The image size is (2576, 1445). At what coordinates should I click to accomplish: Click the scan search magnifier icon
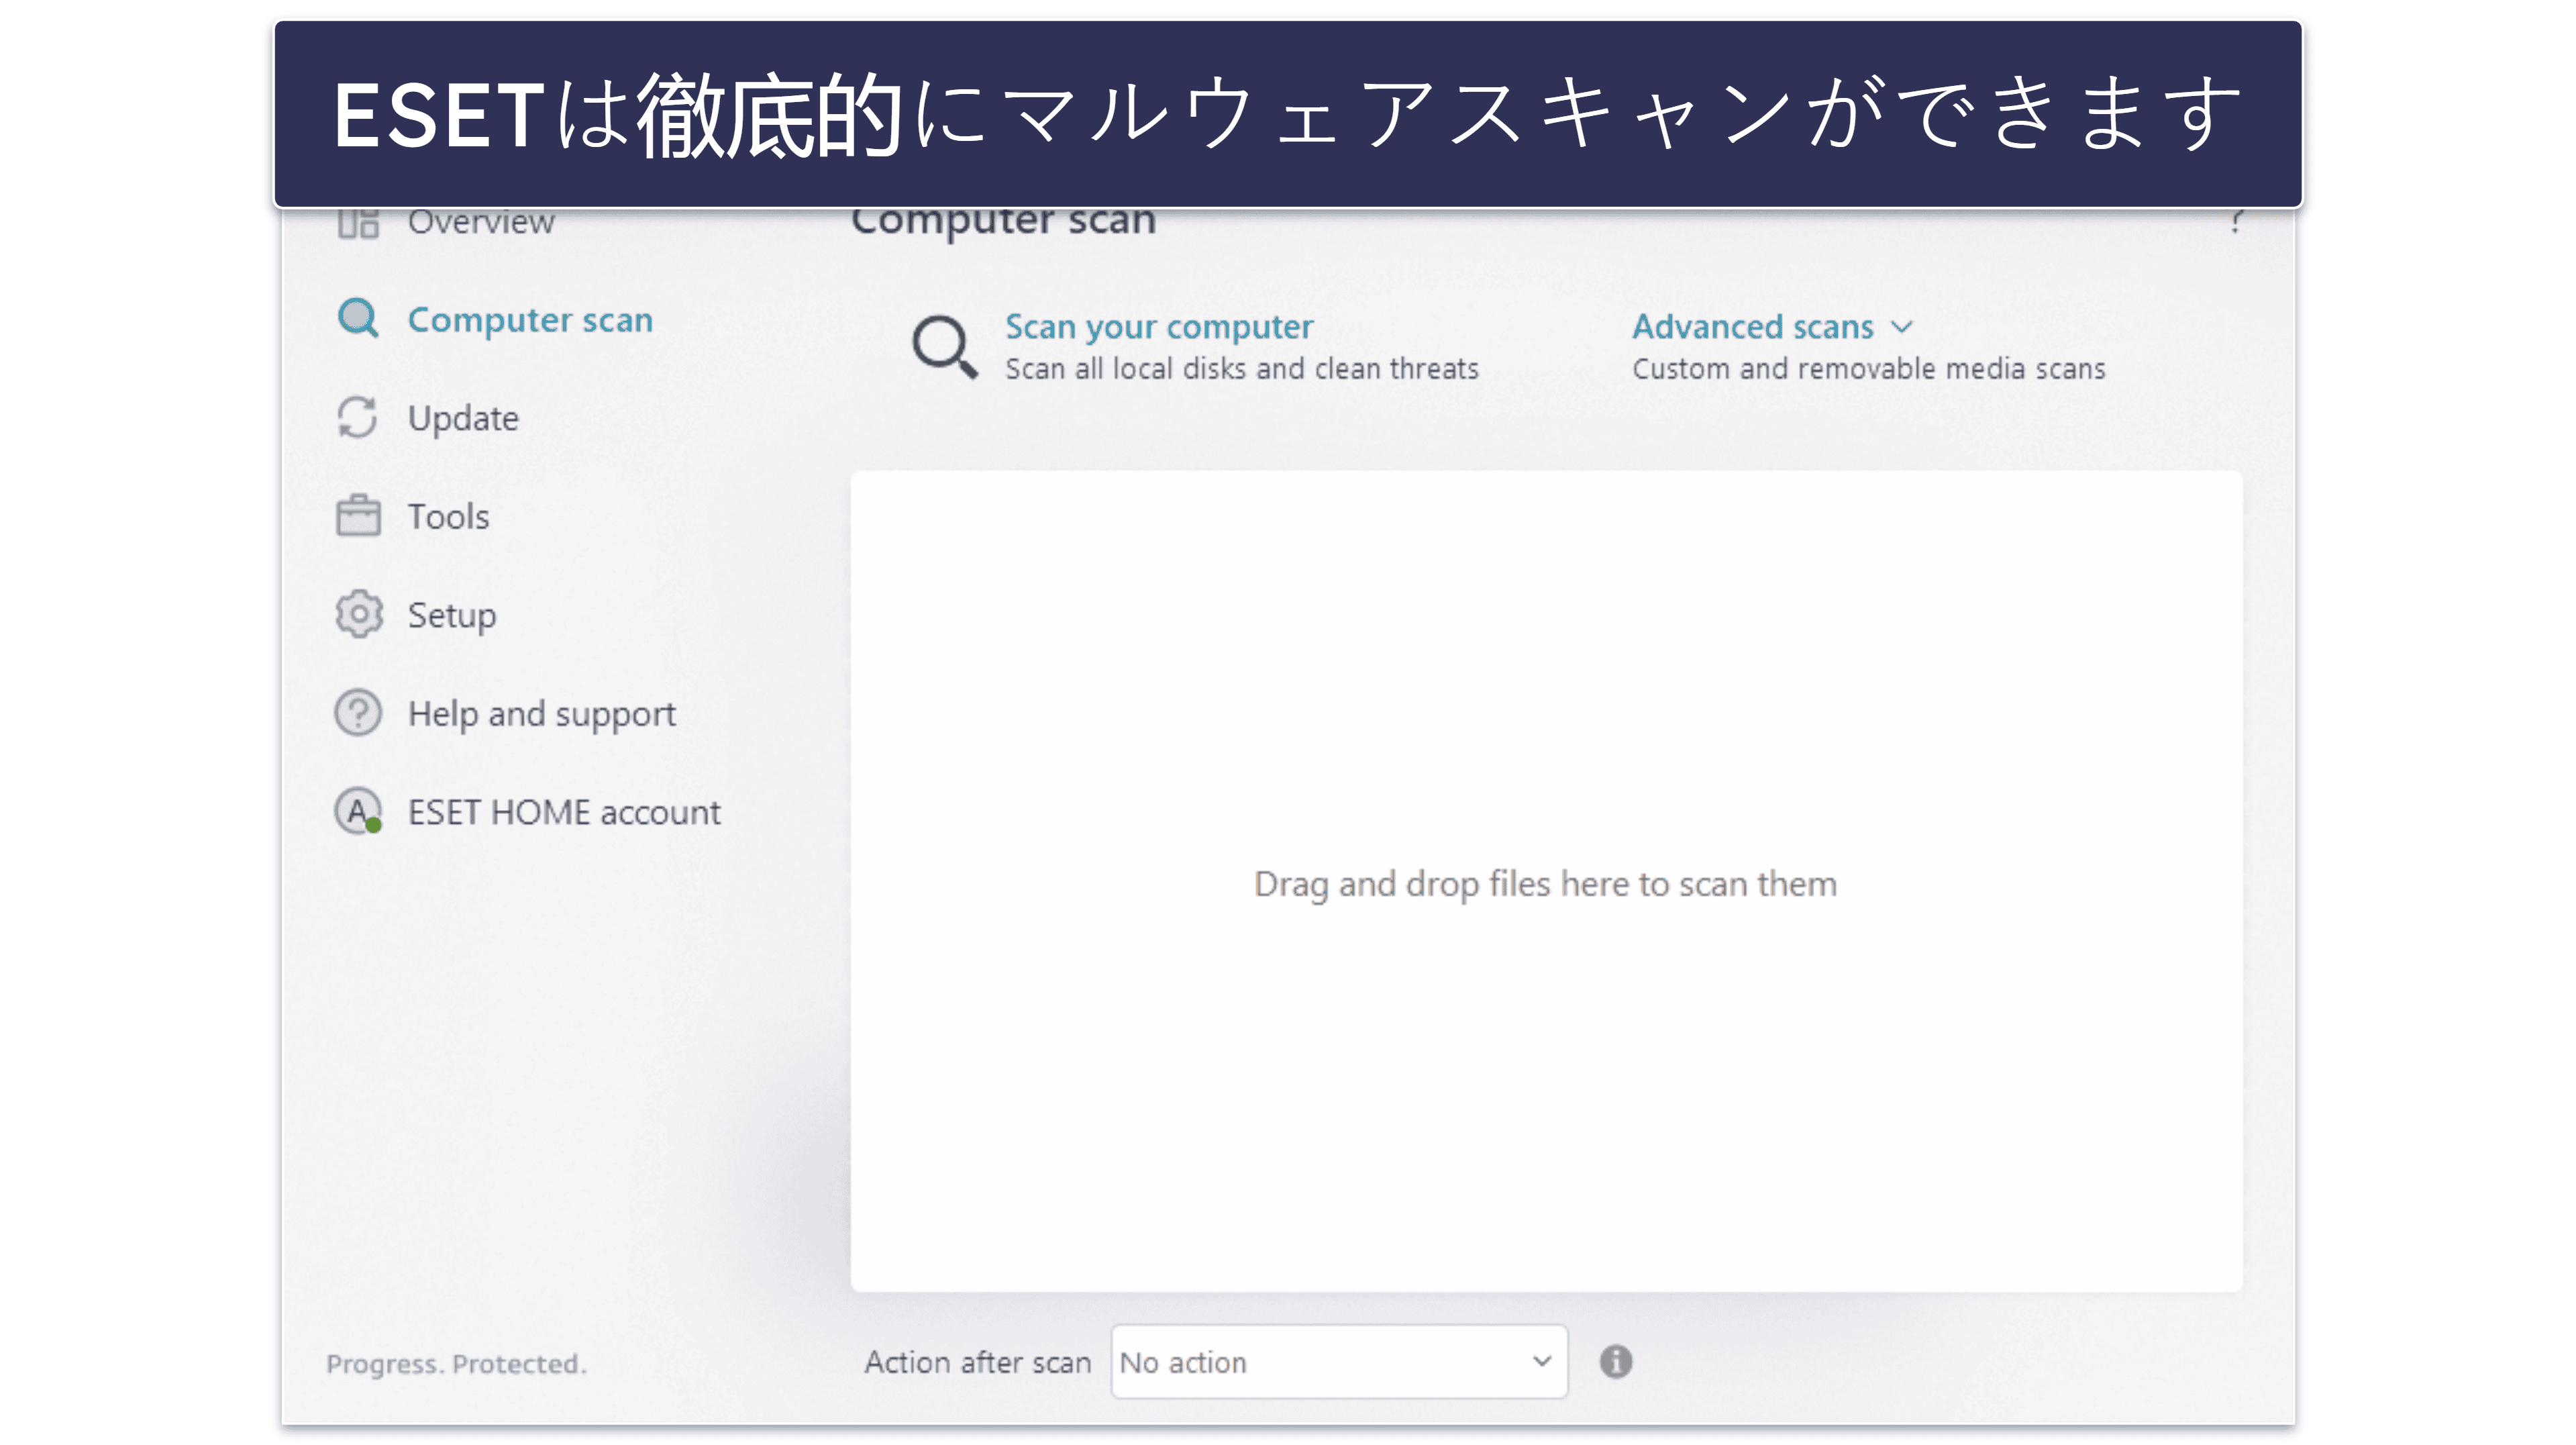947,345
